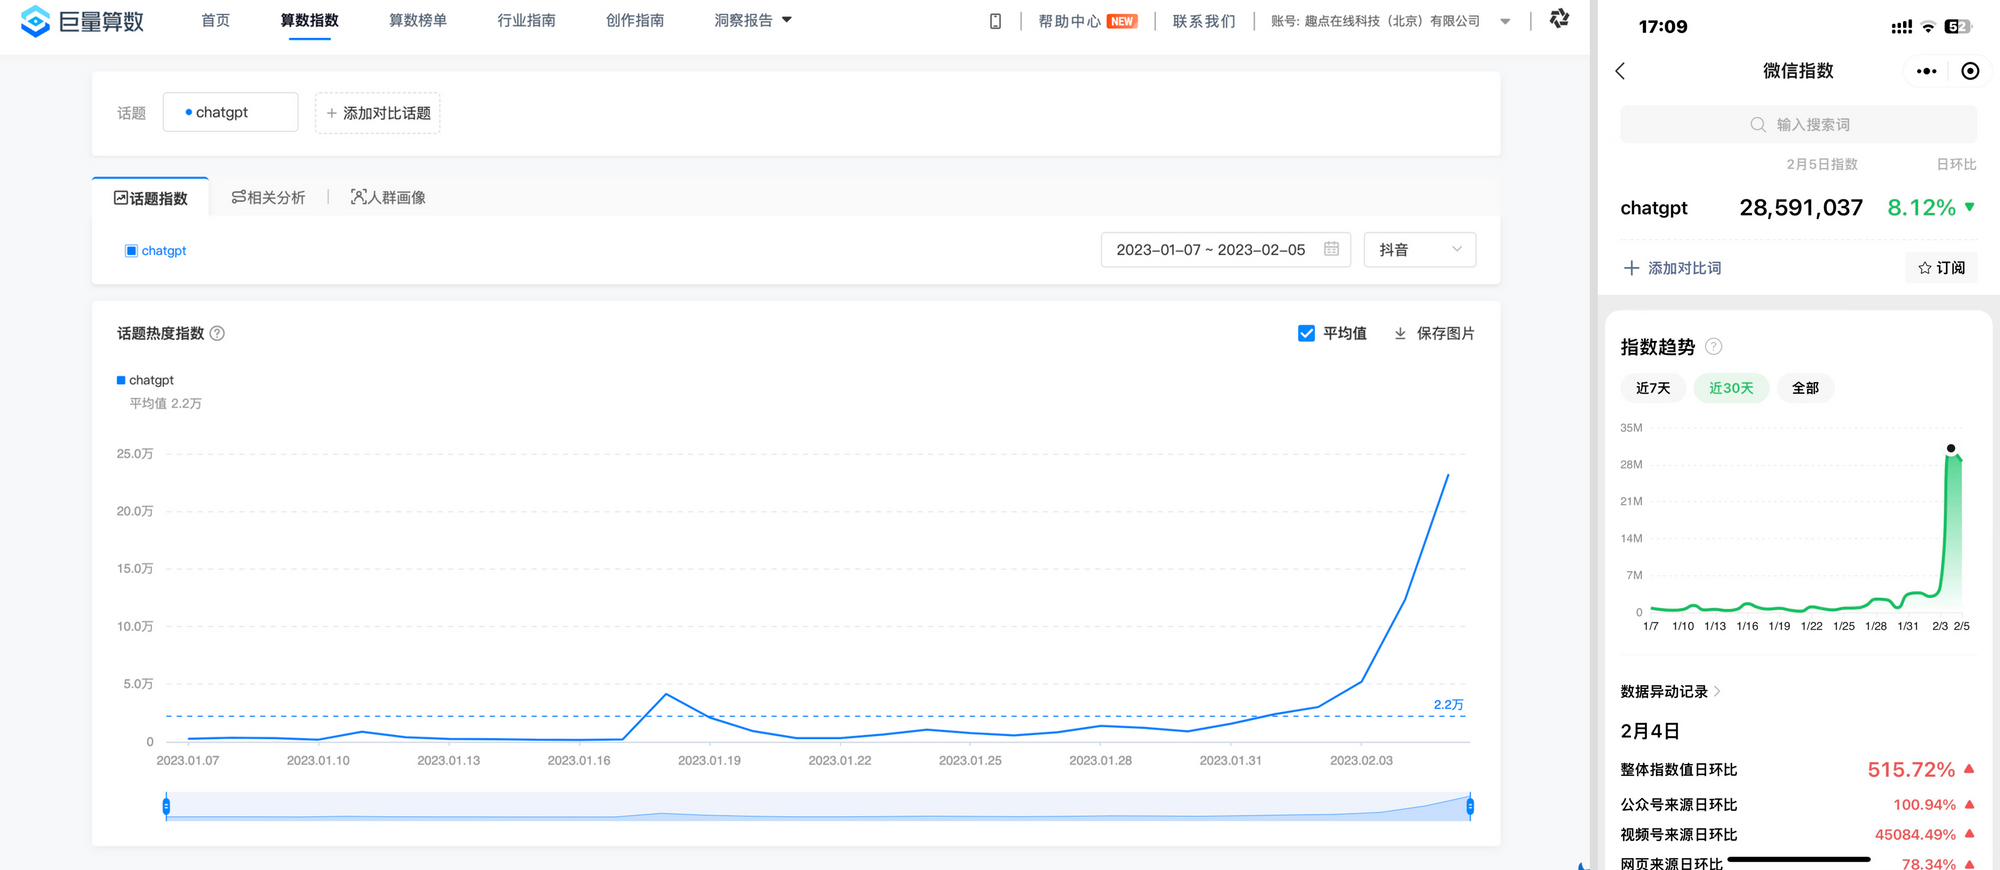Select 近7天 range option
This screenshot has height=870, width=2000.
1653,388
